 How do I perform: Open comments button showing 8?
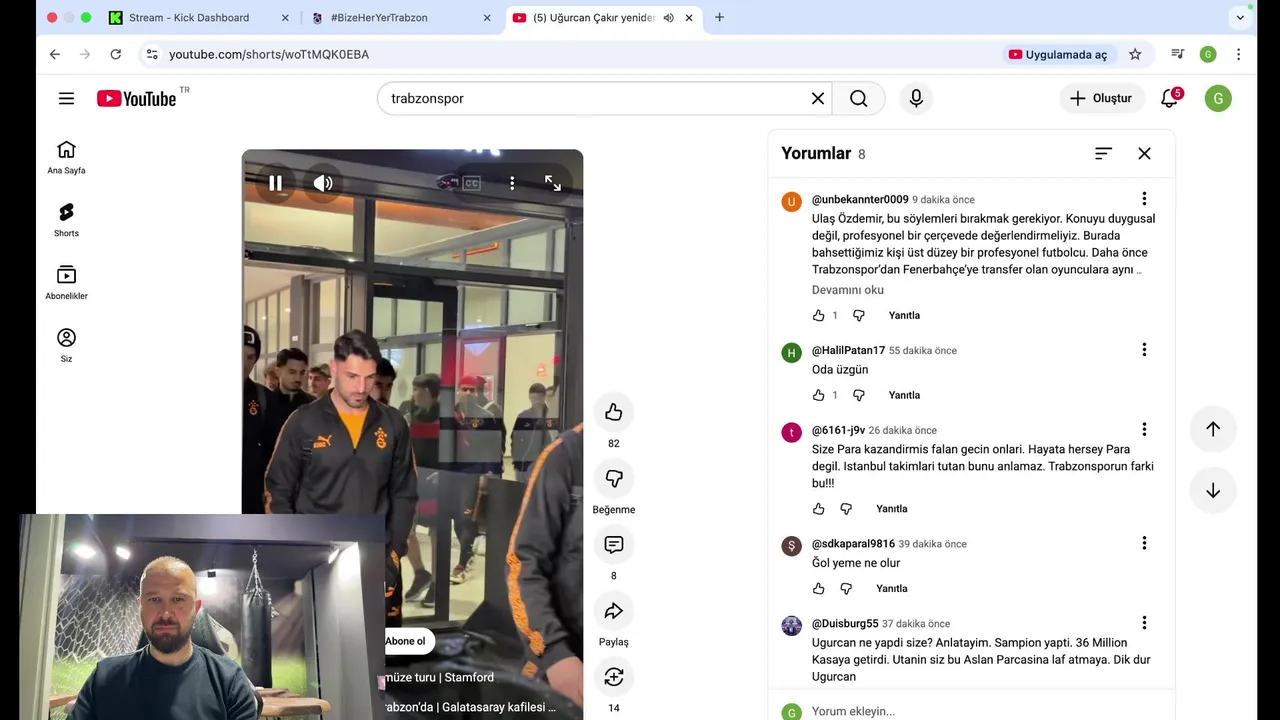[614, 545]
